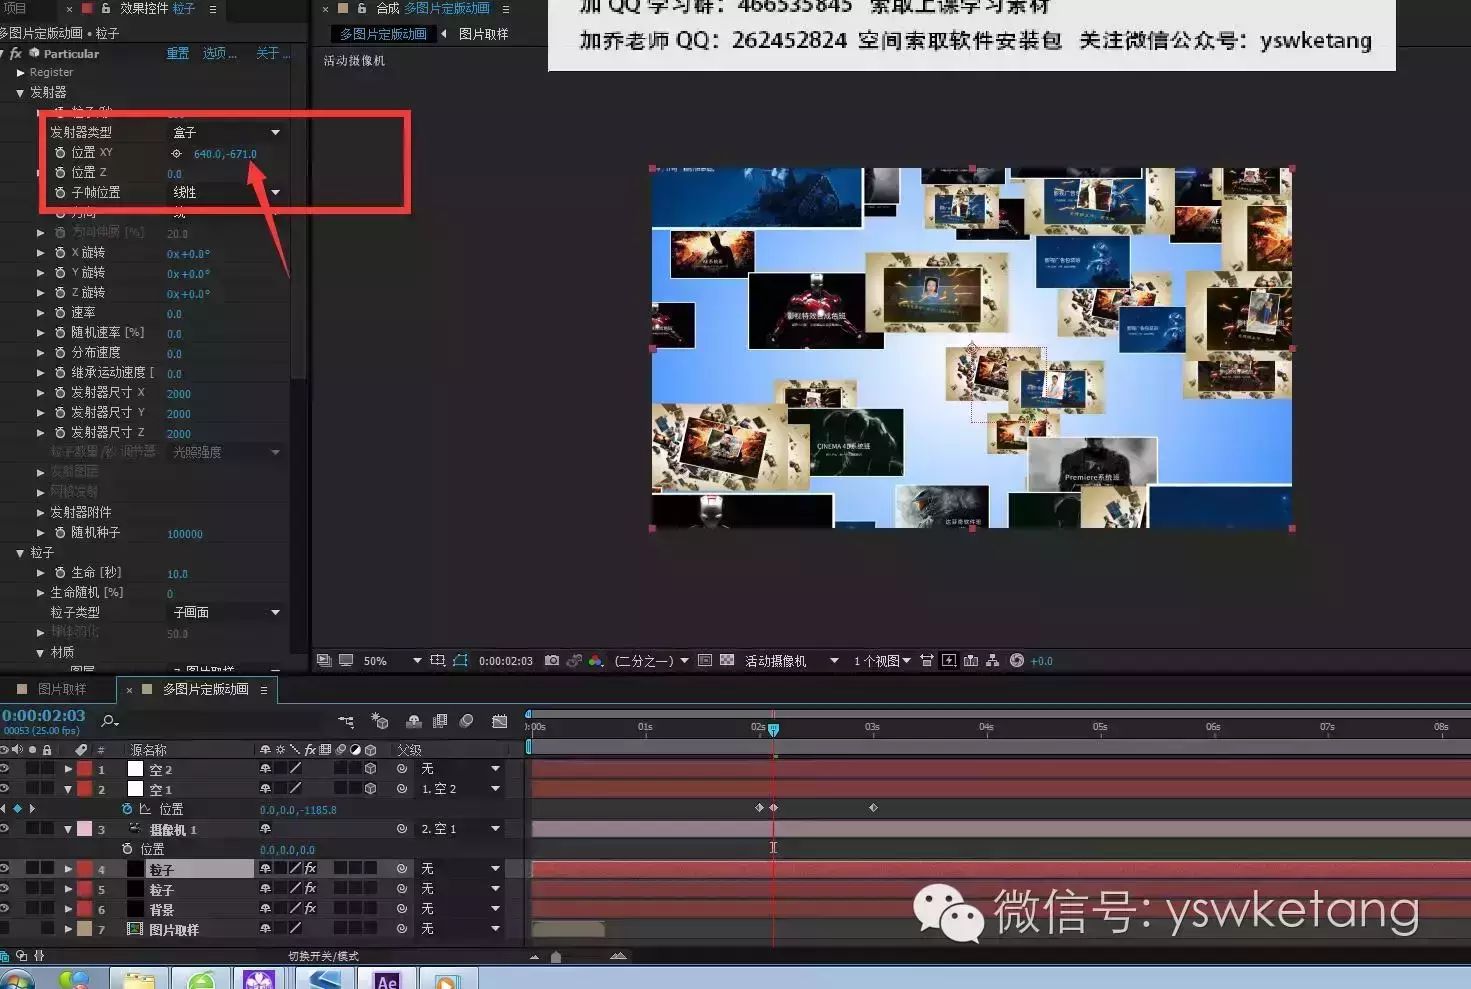Collapse the 粒子 group in effect controls
Image resolution: width=1471 pixels, height=989 pixels.
[x=20, y=552]
